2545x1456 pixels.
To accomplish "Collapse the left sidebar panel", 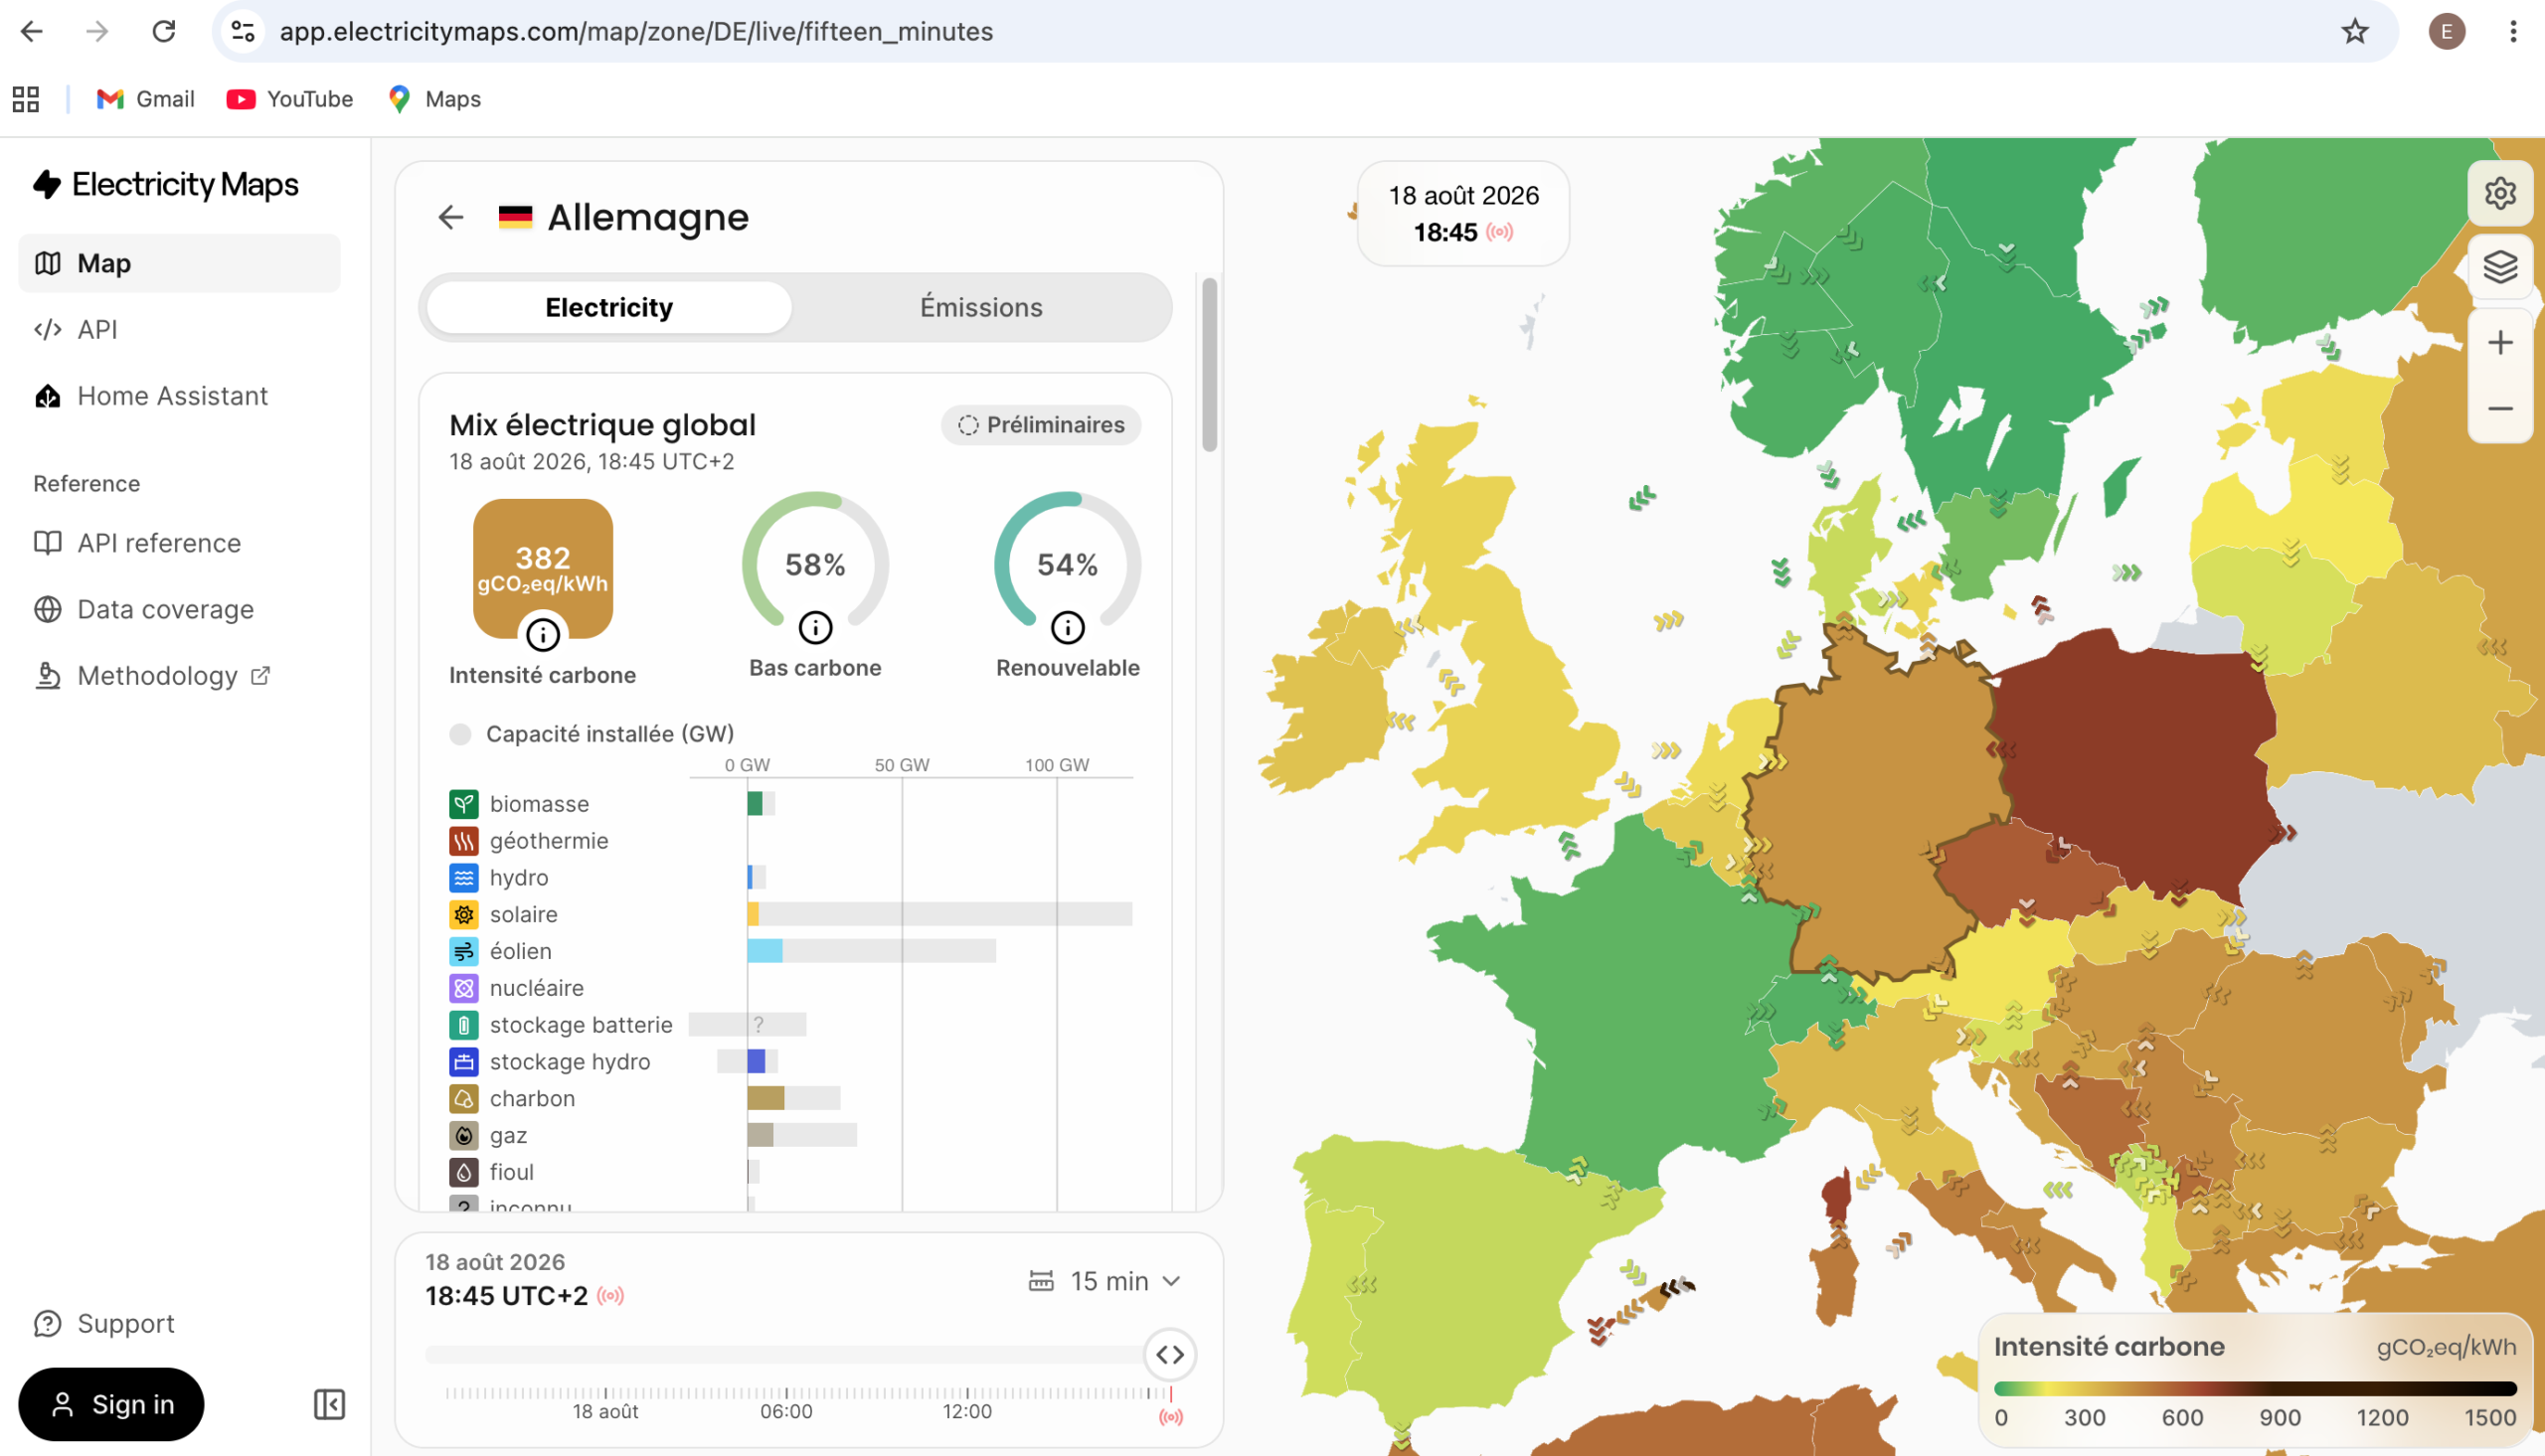I will (x=329, y=1404).
